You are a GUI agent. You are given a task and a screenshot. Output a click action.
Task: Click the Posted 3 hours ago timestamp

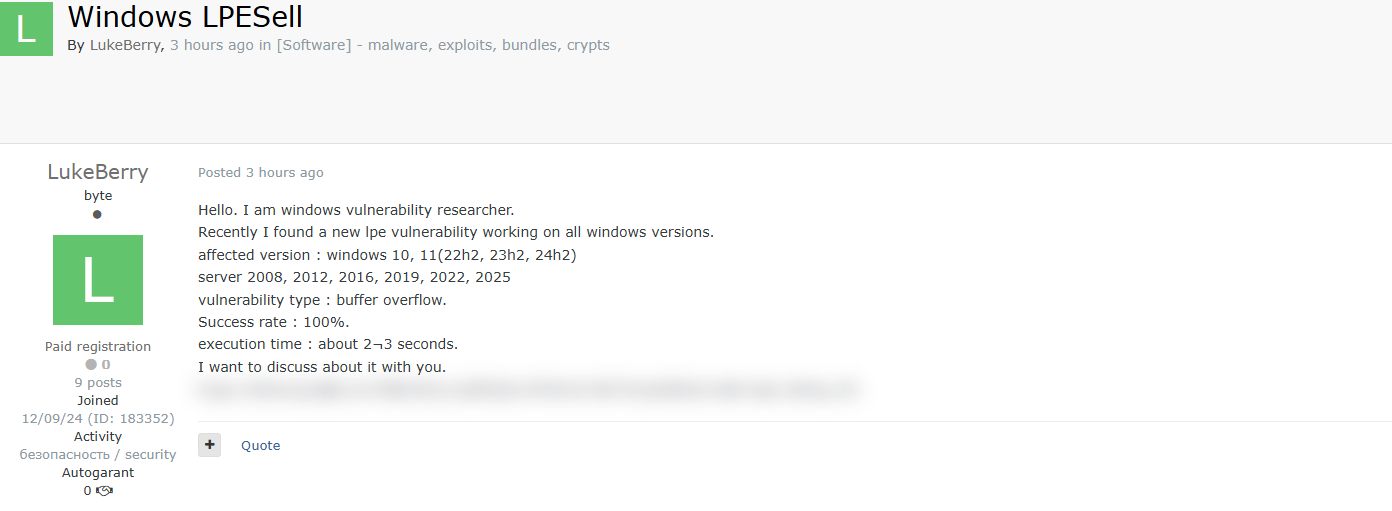pyautogui.click(x=261, y=173)
